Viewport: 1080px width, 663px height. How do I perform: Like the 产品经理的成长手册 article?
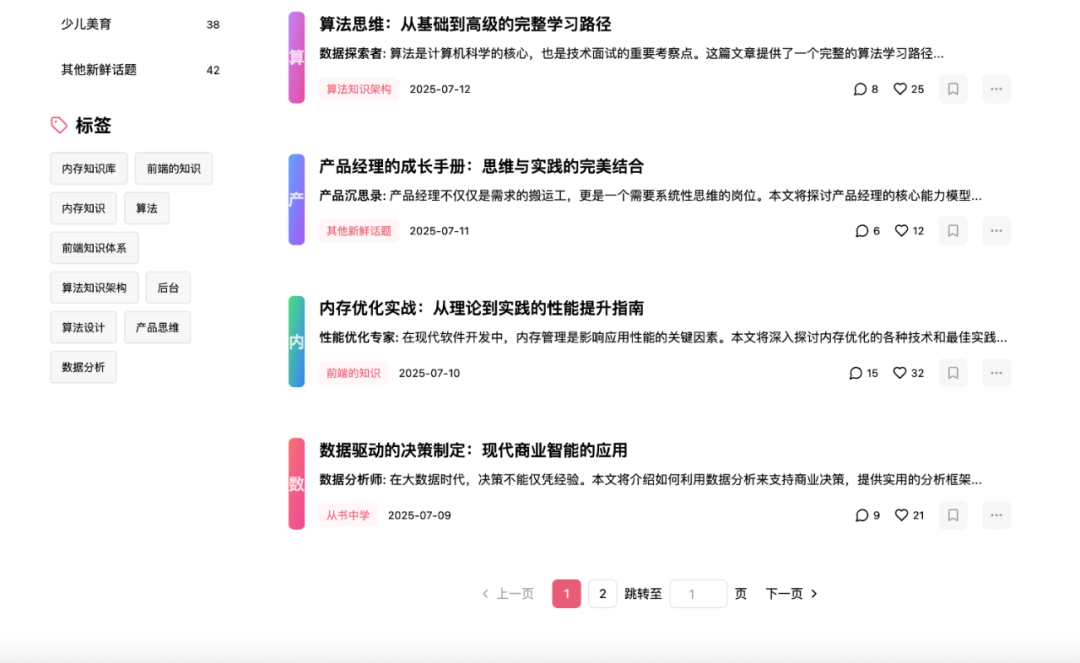(909, 231)
